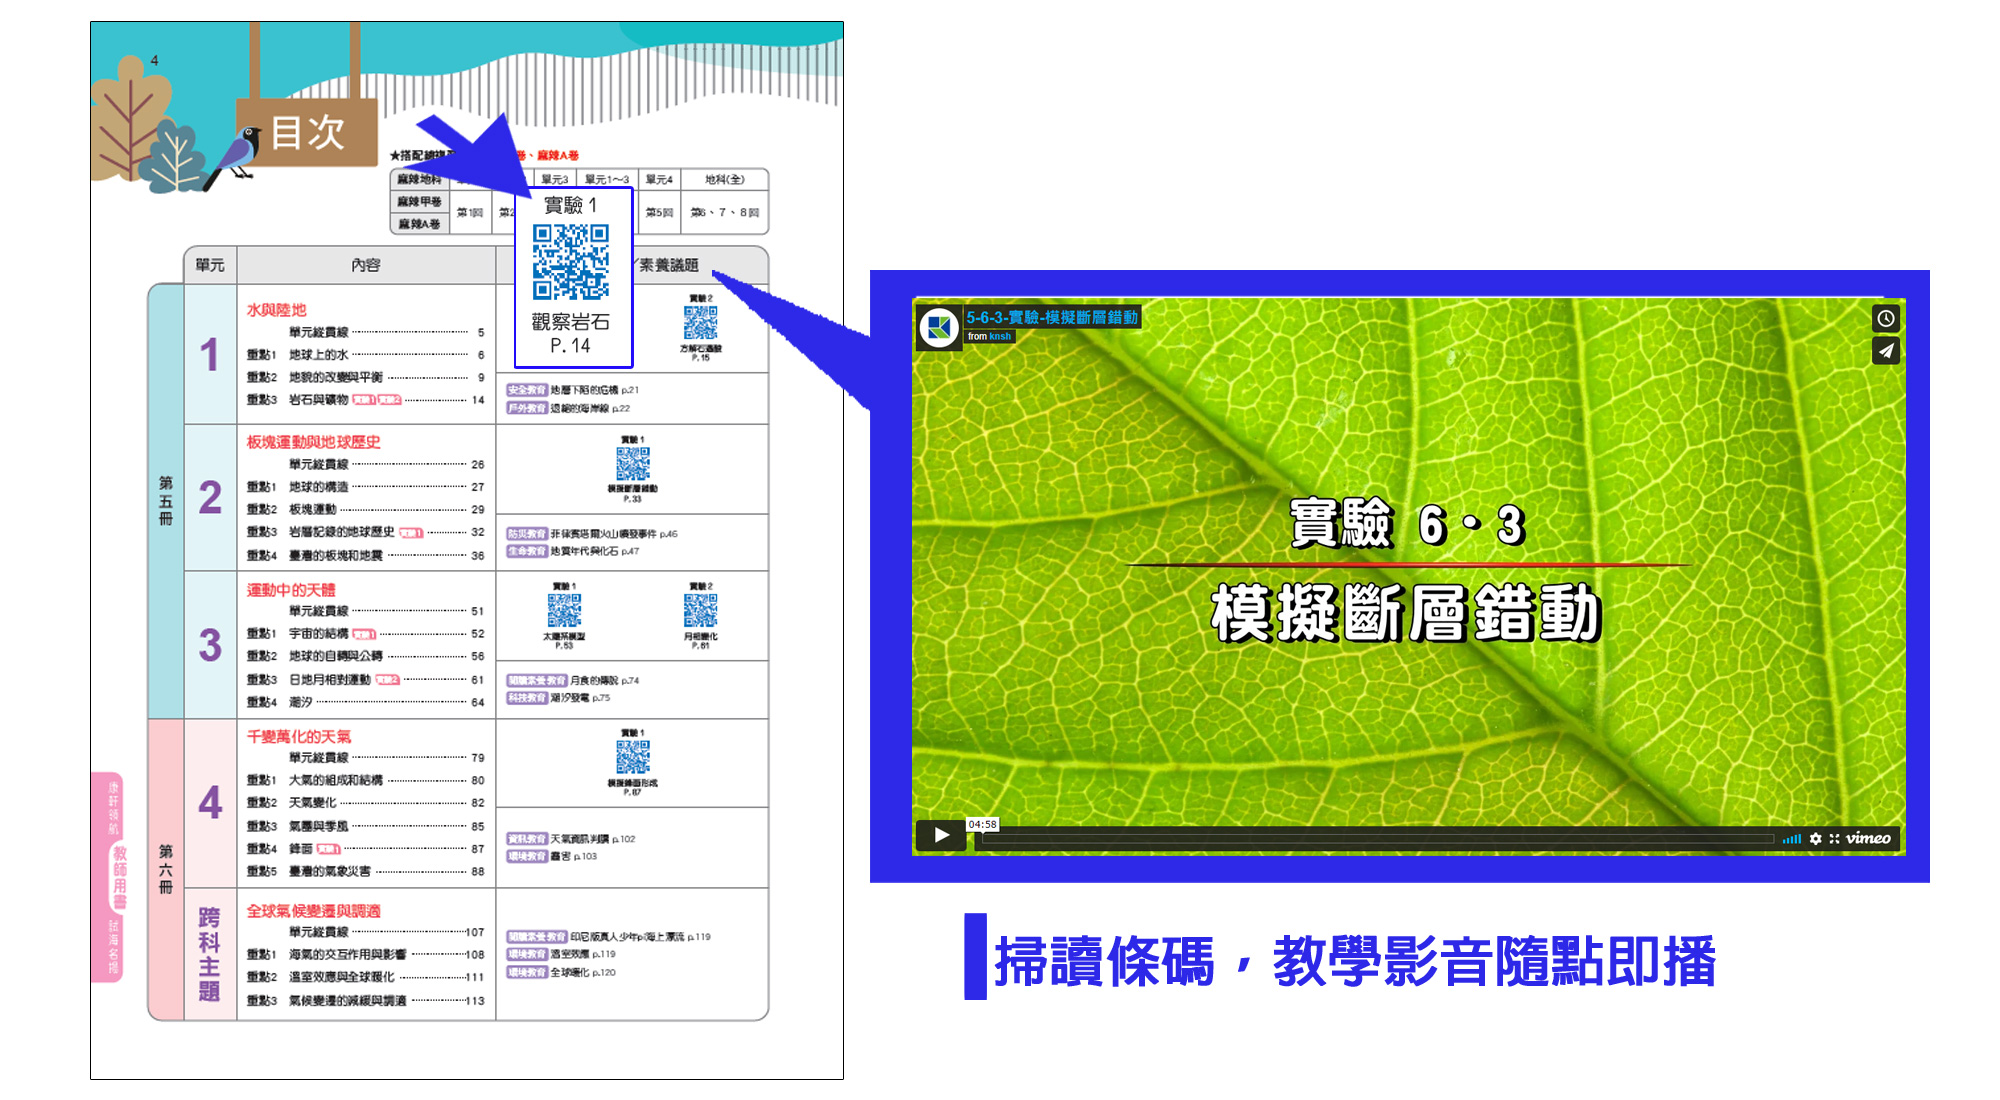Enter fullscreen on the Vimeo player
This screenshot has width=2000, height=1100.
(1834, 839)
